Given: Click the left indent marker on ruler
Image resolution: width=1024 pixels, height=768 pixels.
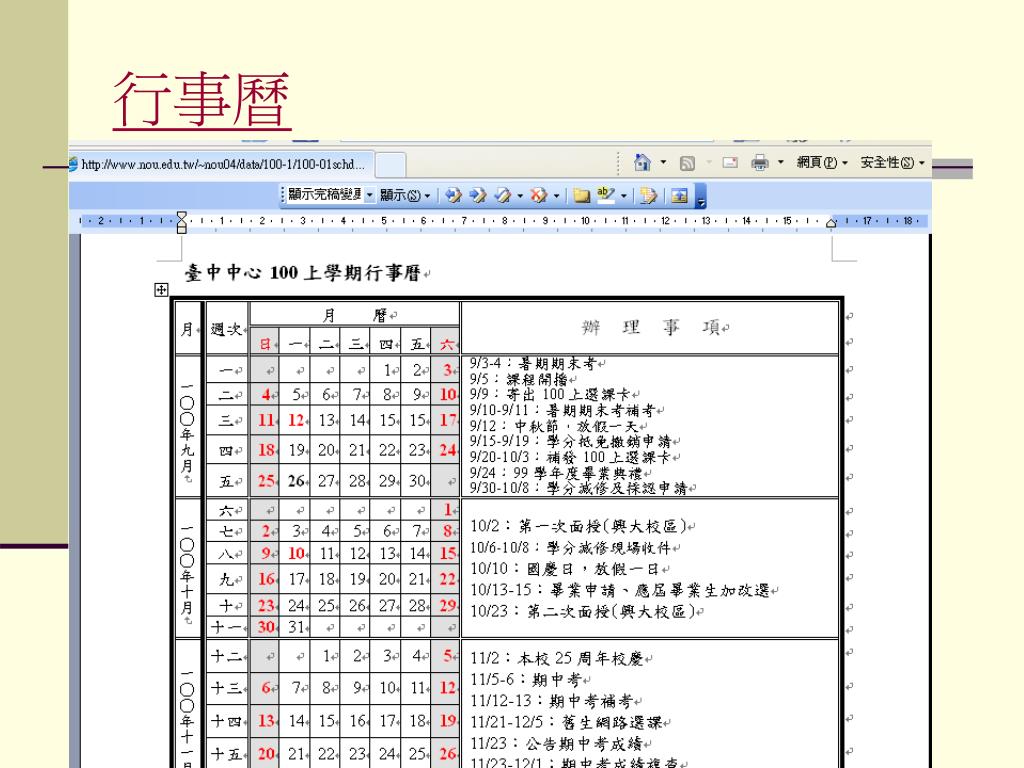Looking at the screenshot, I should pyautogui.click(x=182, y=222).
